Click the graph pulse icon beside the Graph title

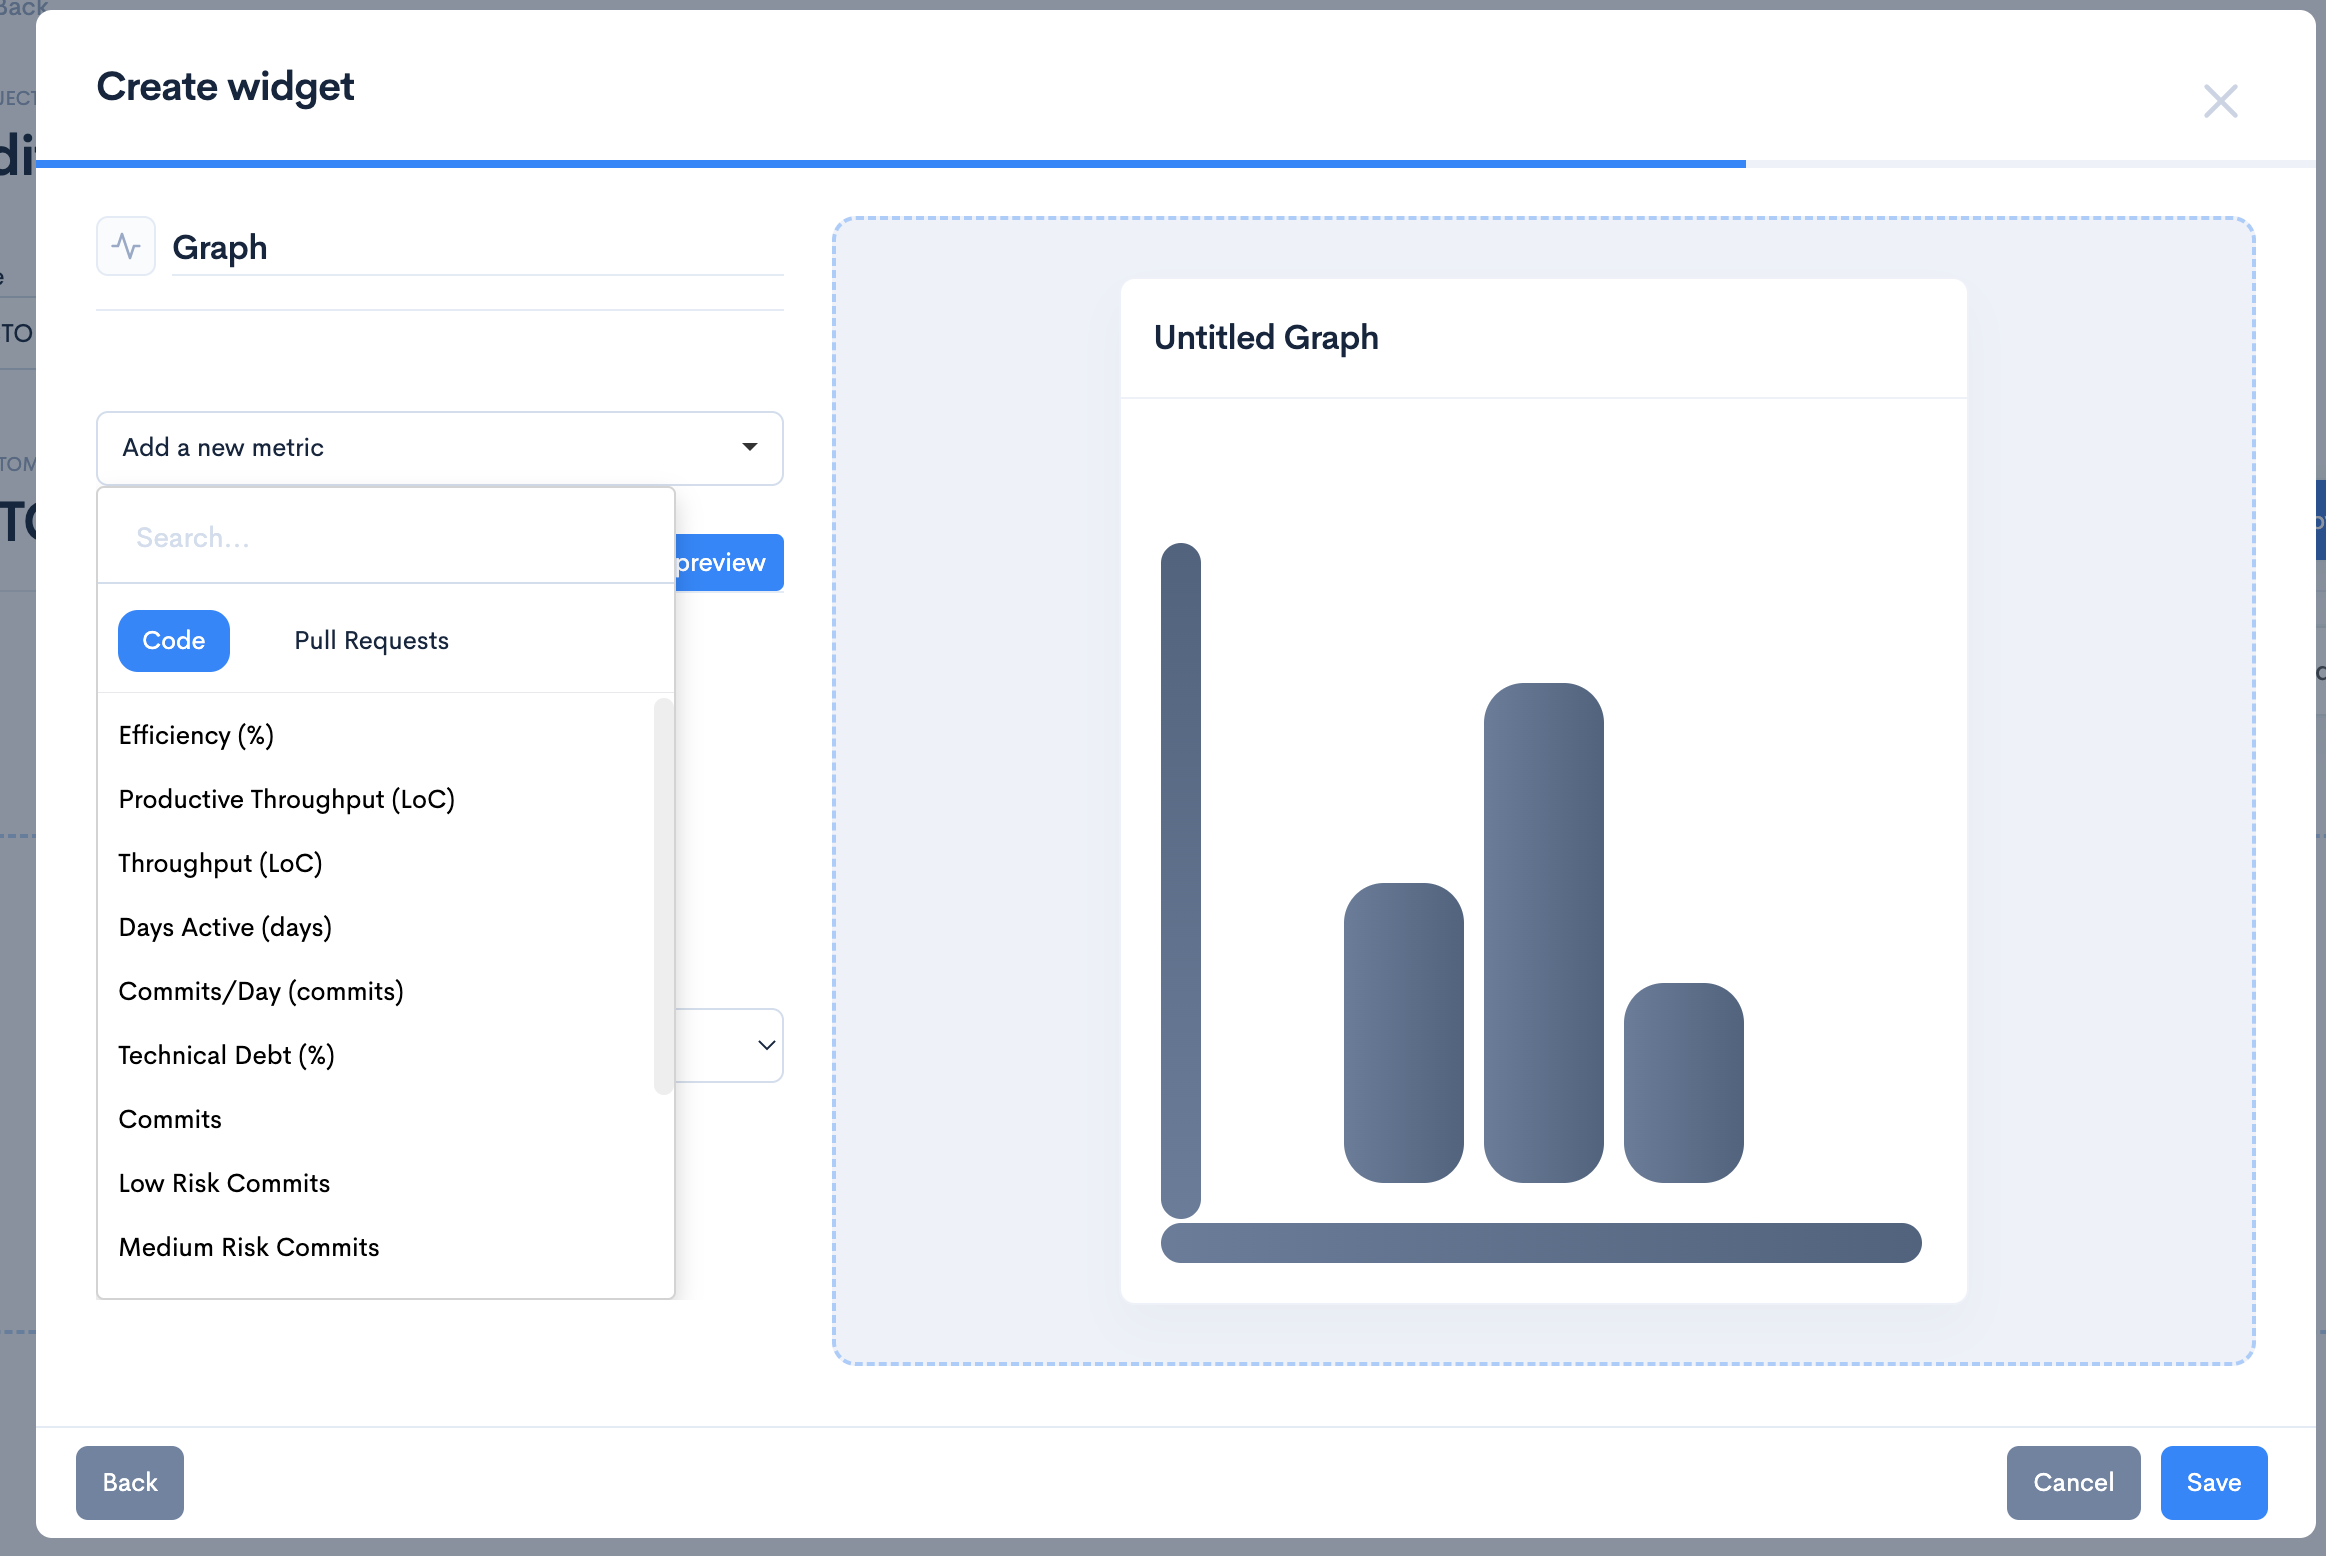pyautogui.click(x=126, y=246)
